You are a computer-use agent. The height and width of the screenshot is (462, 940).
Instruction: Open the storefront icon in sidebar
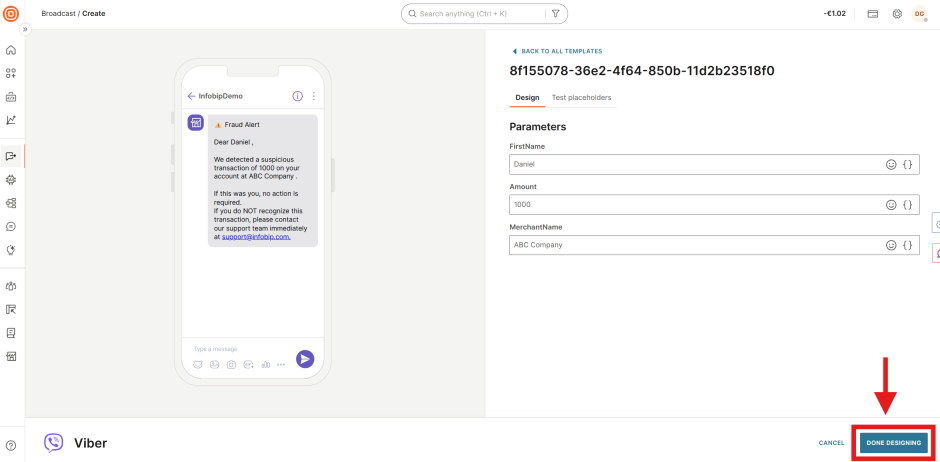tap(11, 357)
